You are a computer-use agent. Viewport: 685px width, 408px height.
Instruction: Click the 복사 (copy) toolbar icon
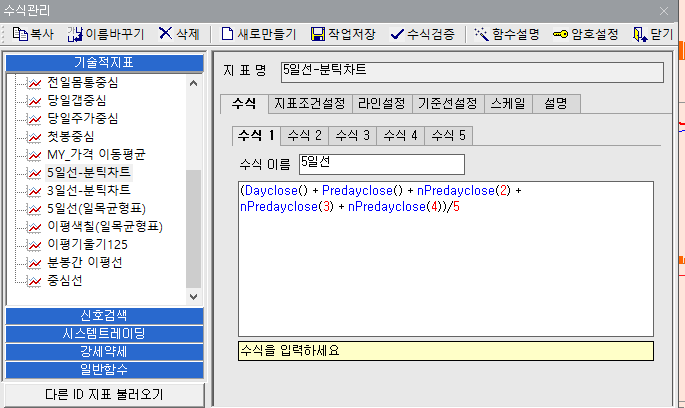pyautogui.click(x=21, y=34)
